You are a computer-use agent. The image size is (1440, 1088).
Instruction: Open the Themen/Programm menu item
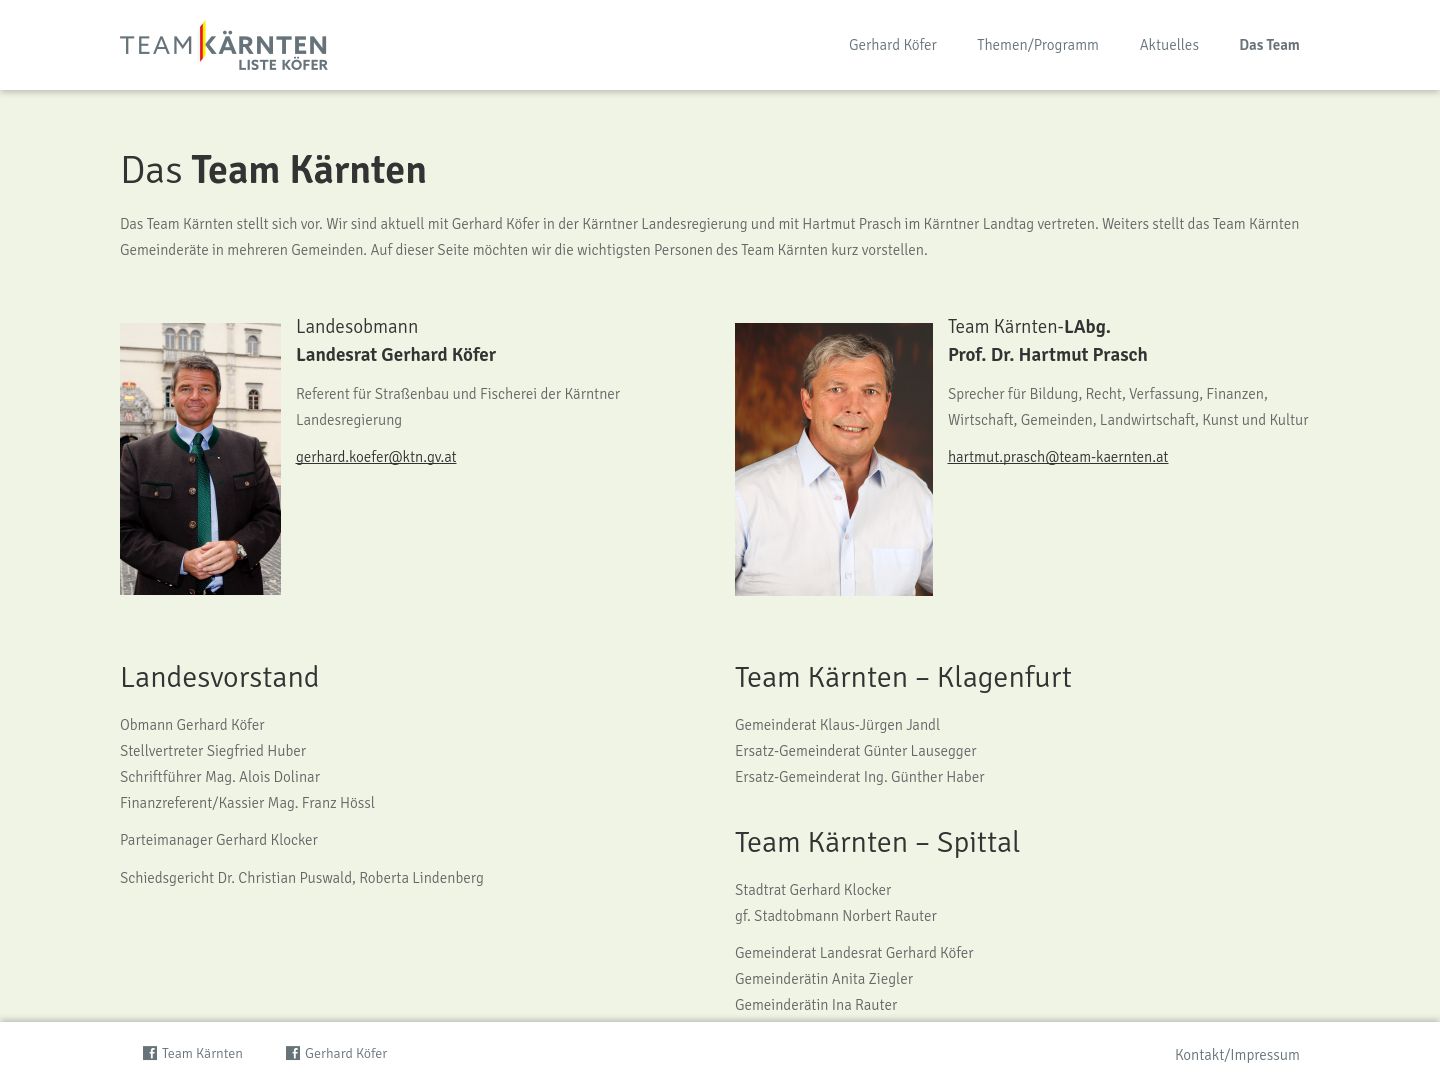pos(1038,45)
